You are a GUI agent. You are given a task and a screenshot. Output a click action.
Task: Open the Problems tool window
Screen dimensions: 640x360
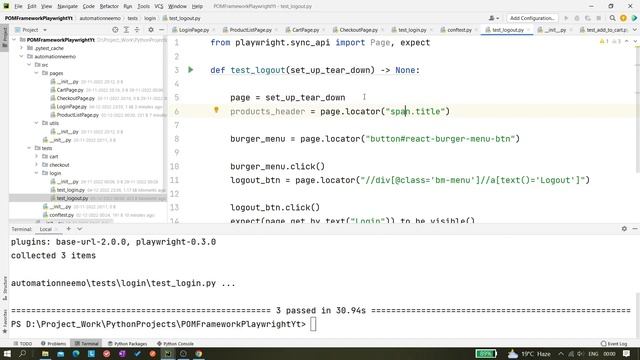pos(53,344)
